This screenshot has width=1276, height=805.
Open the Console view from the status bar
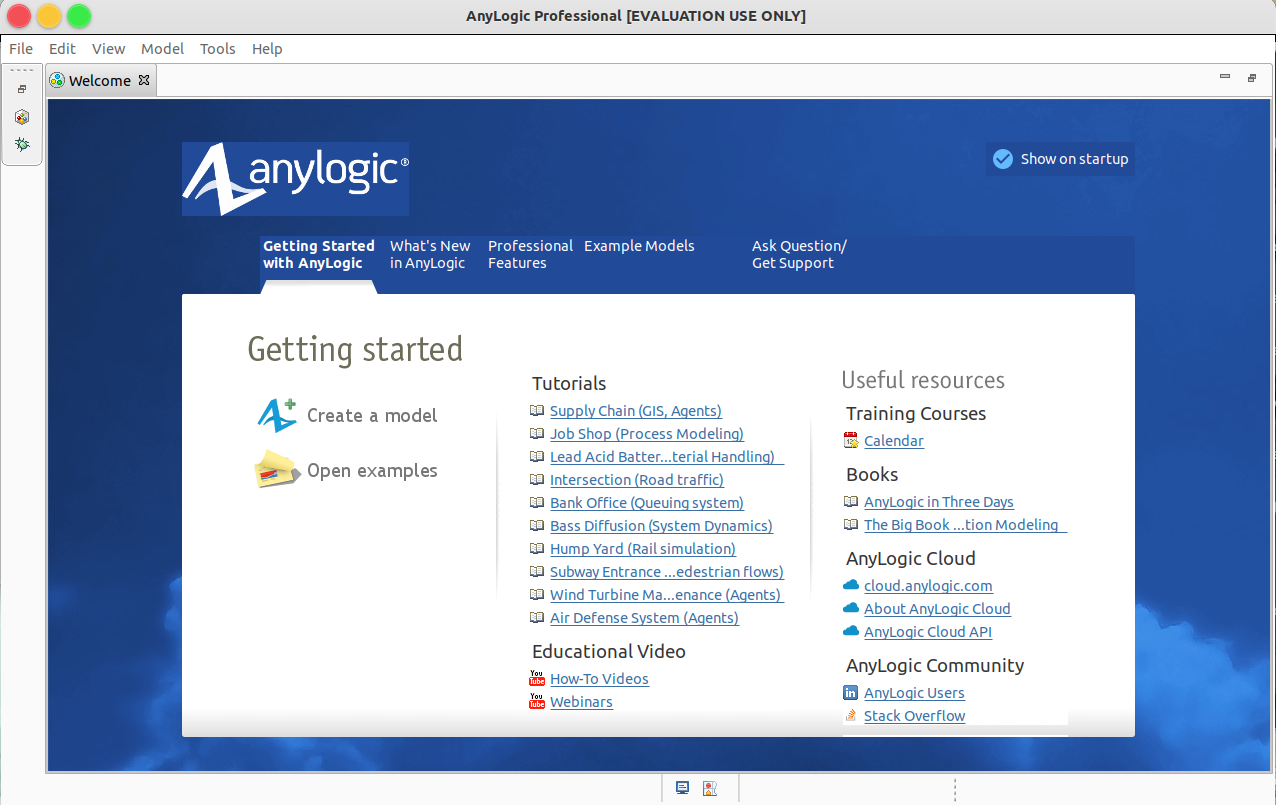click(682, 788)
